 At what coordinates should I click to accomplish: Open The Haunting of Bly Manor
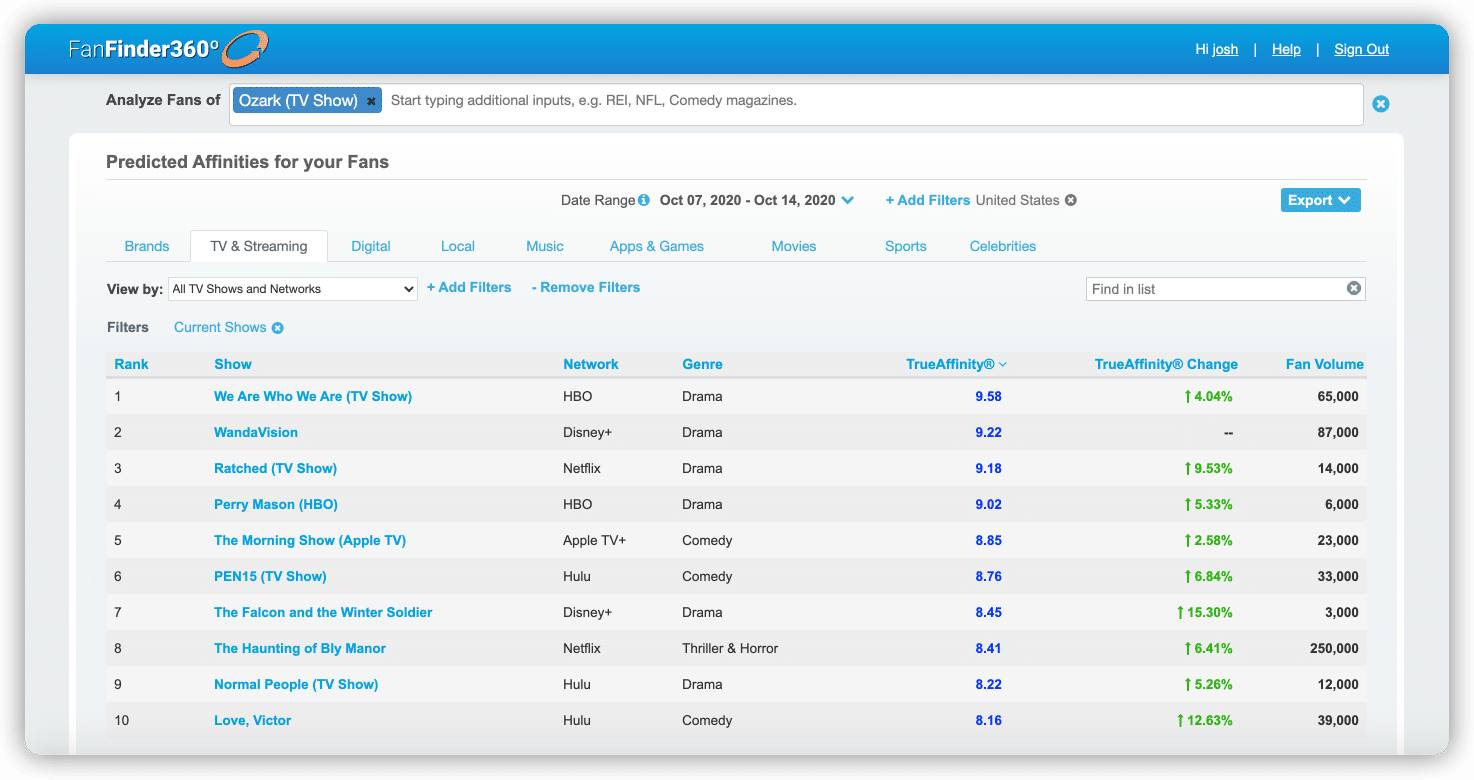[x=300, y=648]
